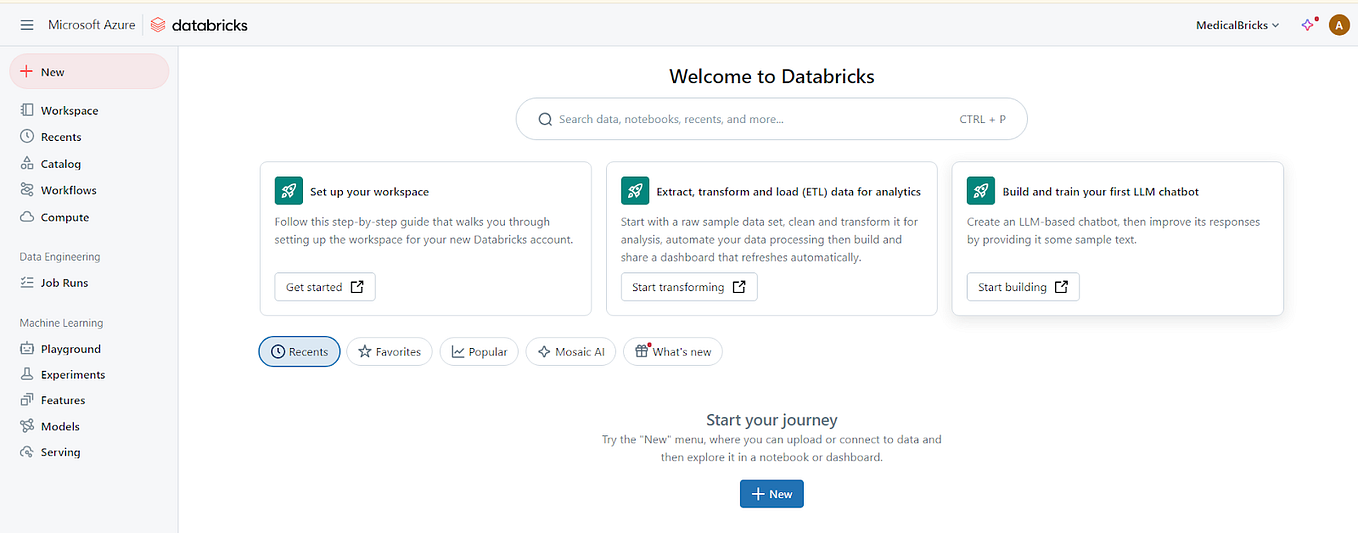Open the Playground sidebar icon

coord(27,349)
